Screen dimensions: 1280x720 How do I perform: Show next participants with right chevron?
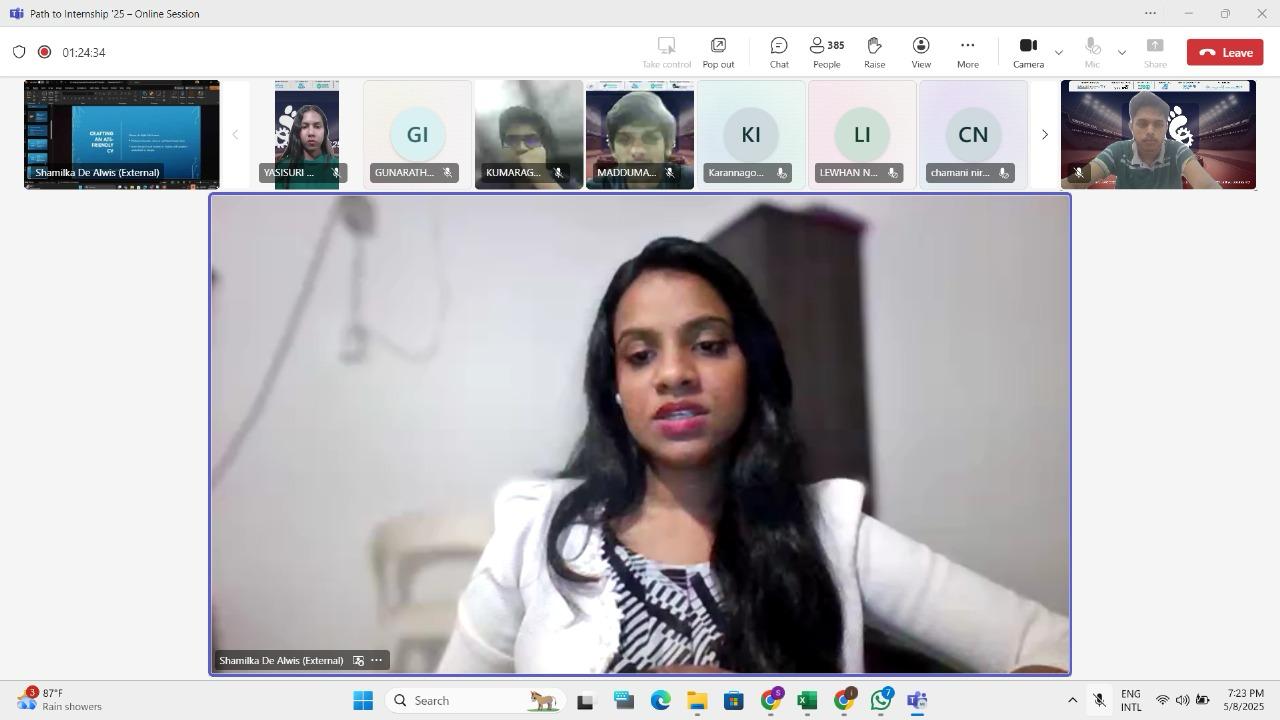pyautogui.click(x=1044, y=135)
